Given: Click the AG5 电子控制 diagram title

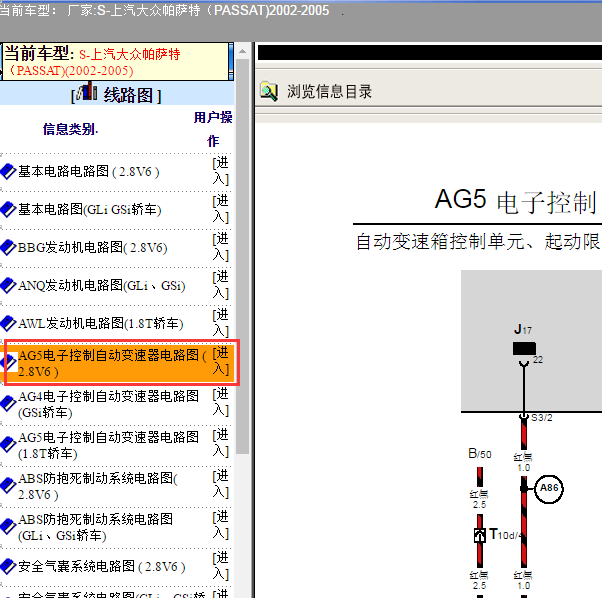Looking at the screenshot, I should [516, 201].
